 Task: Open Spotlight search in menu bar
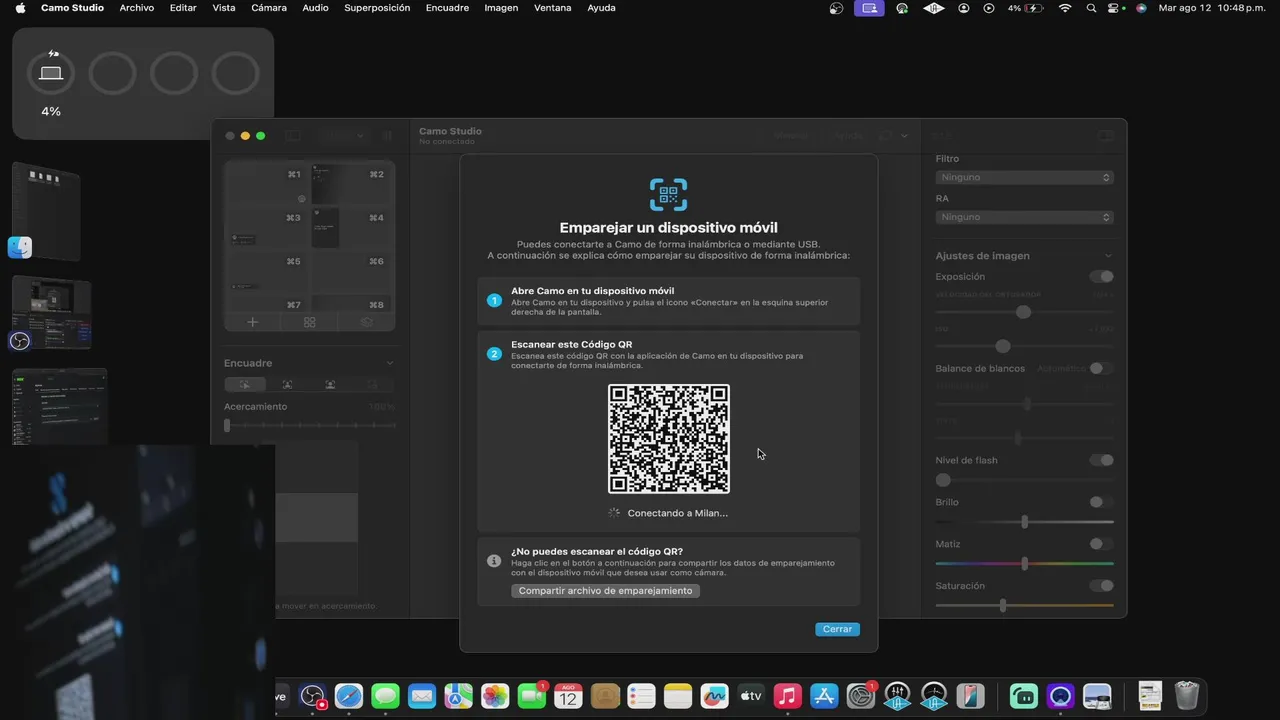click(1093, 8)
